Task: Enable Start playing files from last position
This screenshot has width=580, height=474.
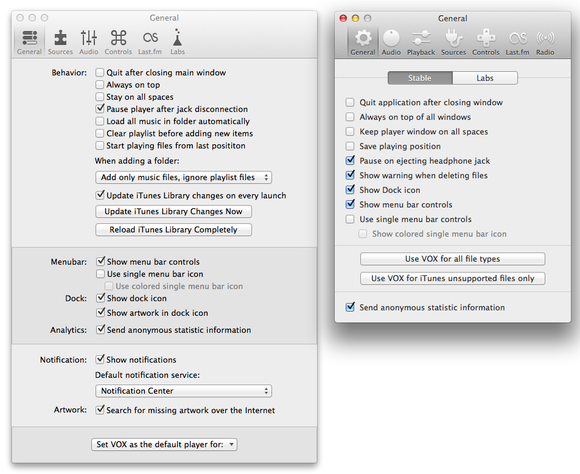Action: 100,145
